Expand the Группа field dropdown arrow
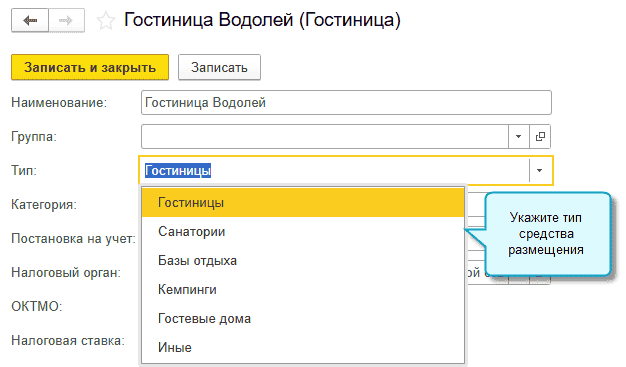 pyautogui.click(x=519, y=137)
